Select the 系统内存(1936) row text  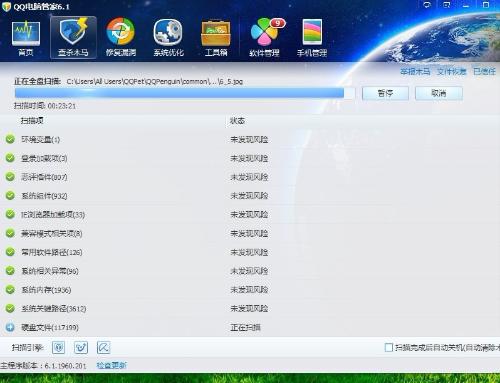(46, 290)
